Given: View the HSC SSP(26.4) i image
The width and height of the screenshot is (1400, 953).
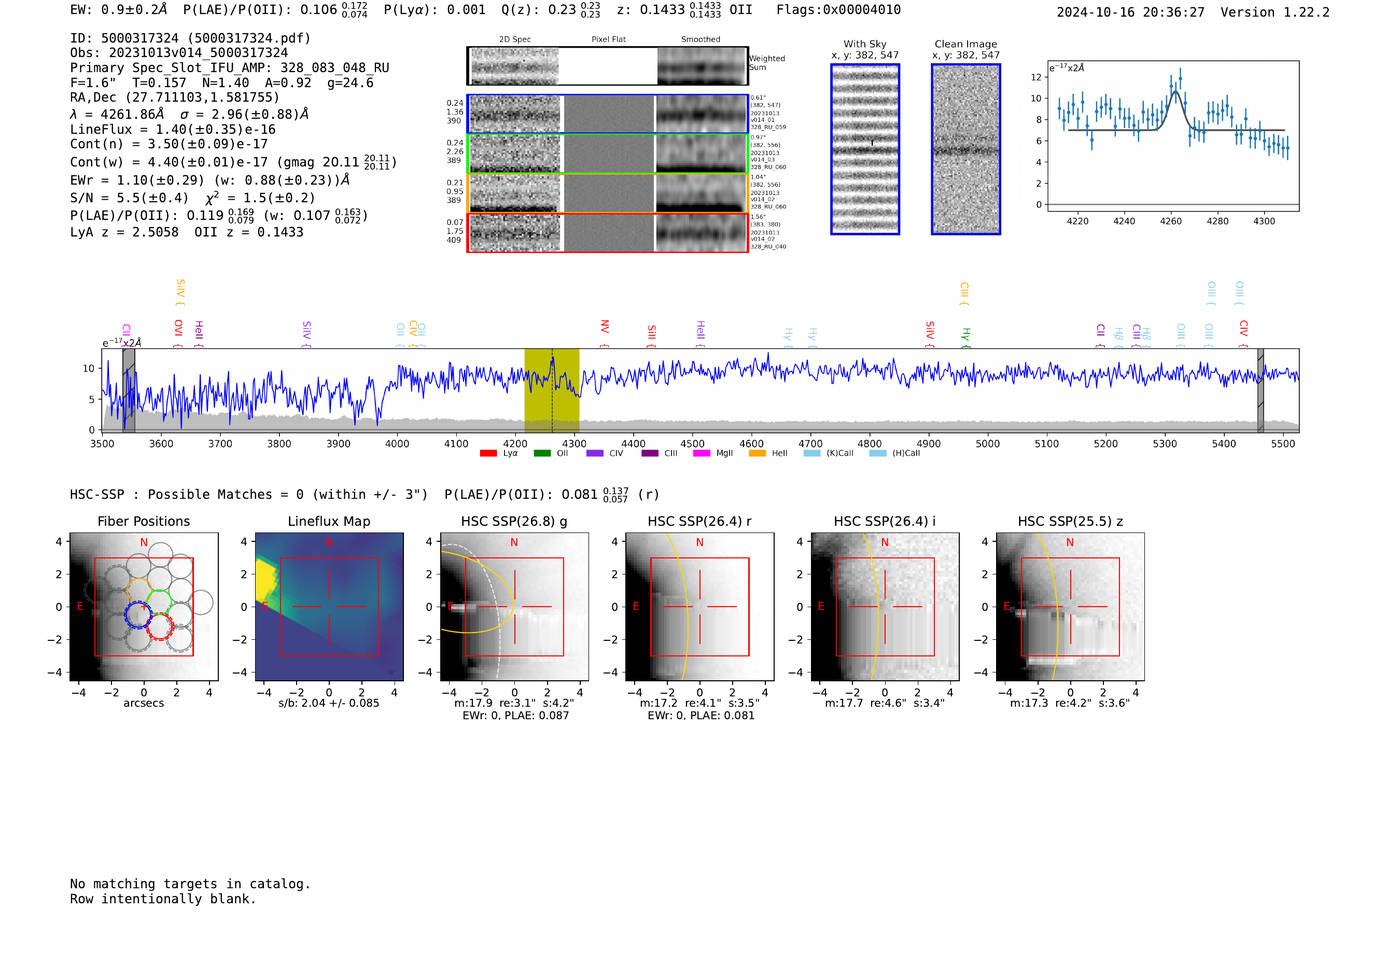Looking at the screenshot, I should pos(885,607).
